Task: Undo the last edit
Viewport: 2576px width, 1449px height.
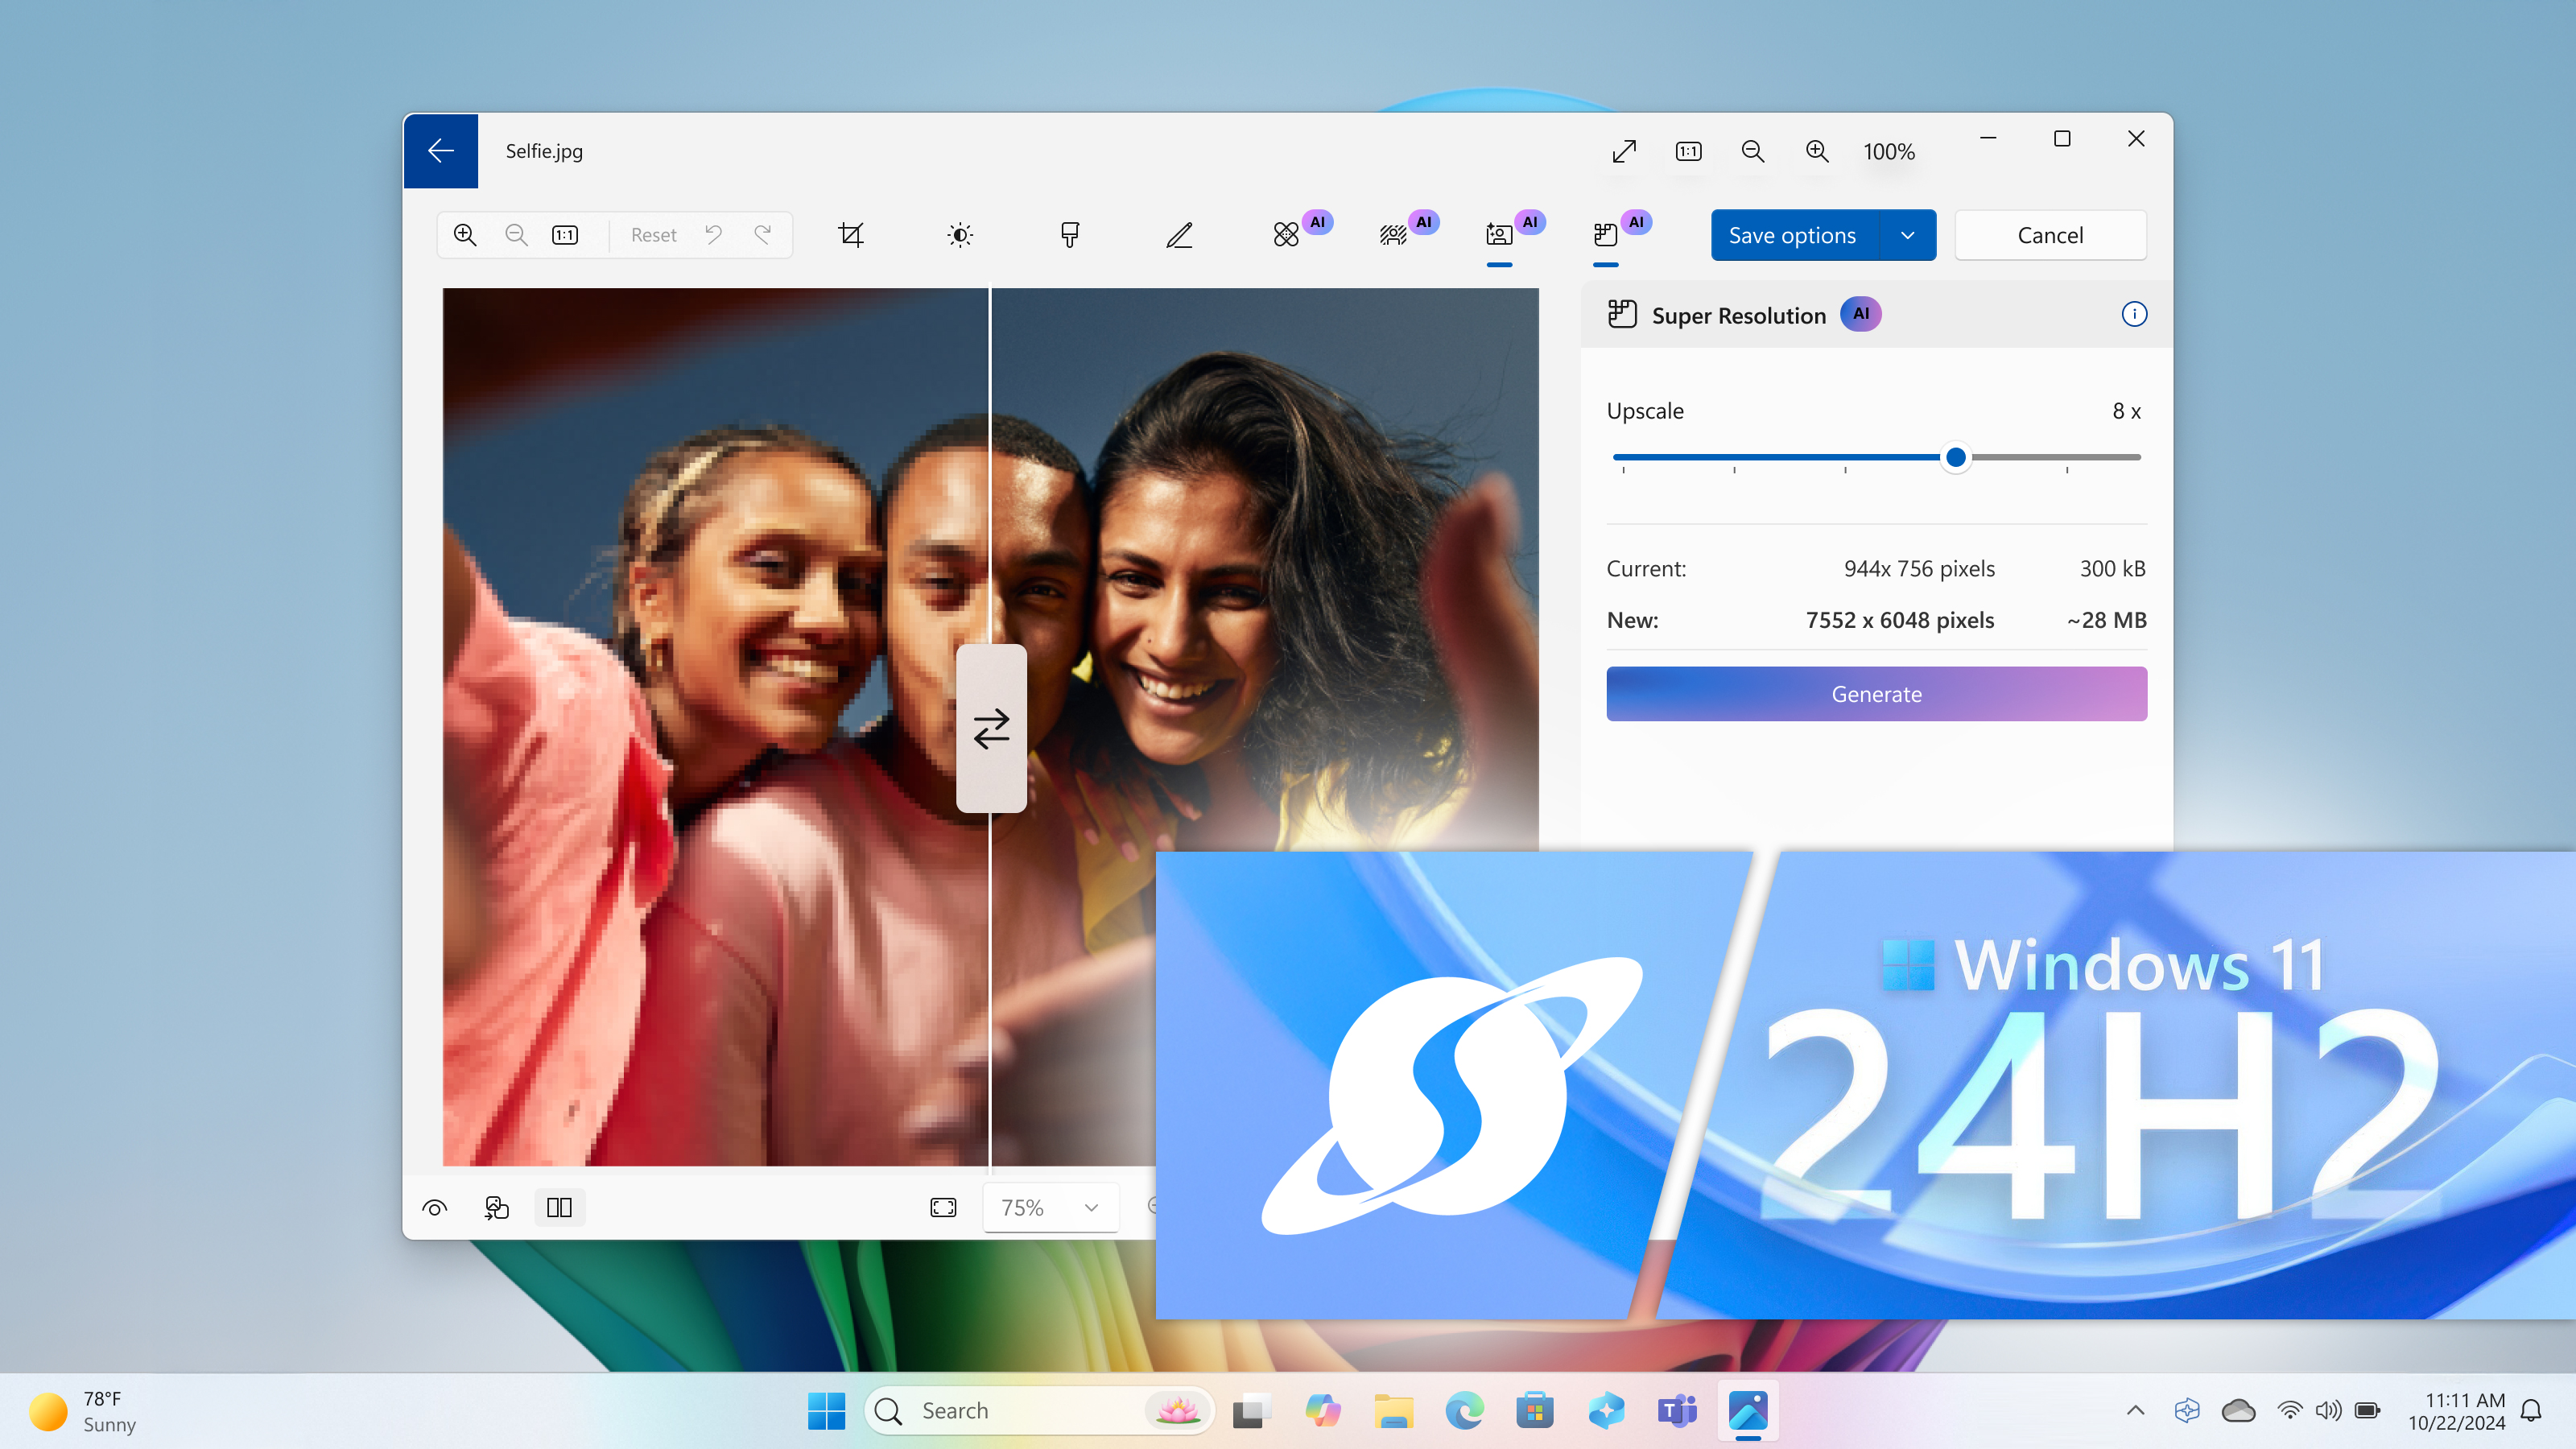Action: pyautogui.click(x=713, y=235)
